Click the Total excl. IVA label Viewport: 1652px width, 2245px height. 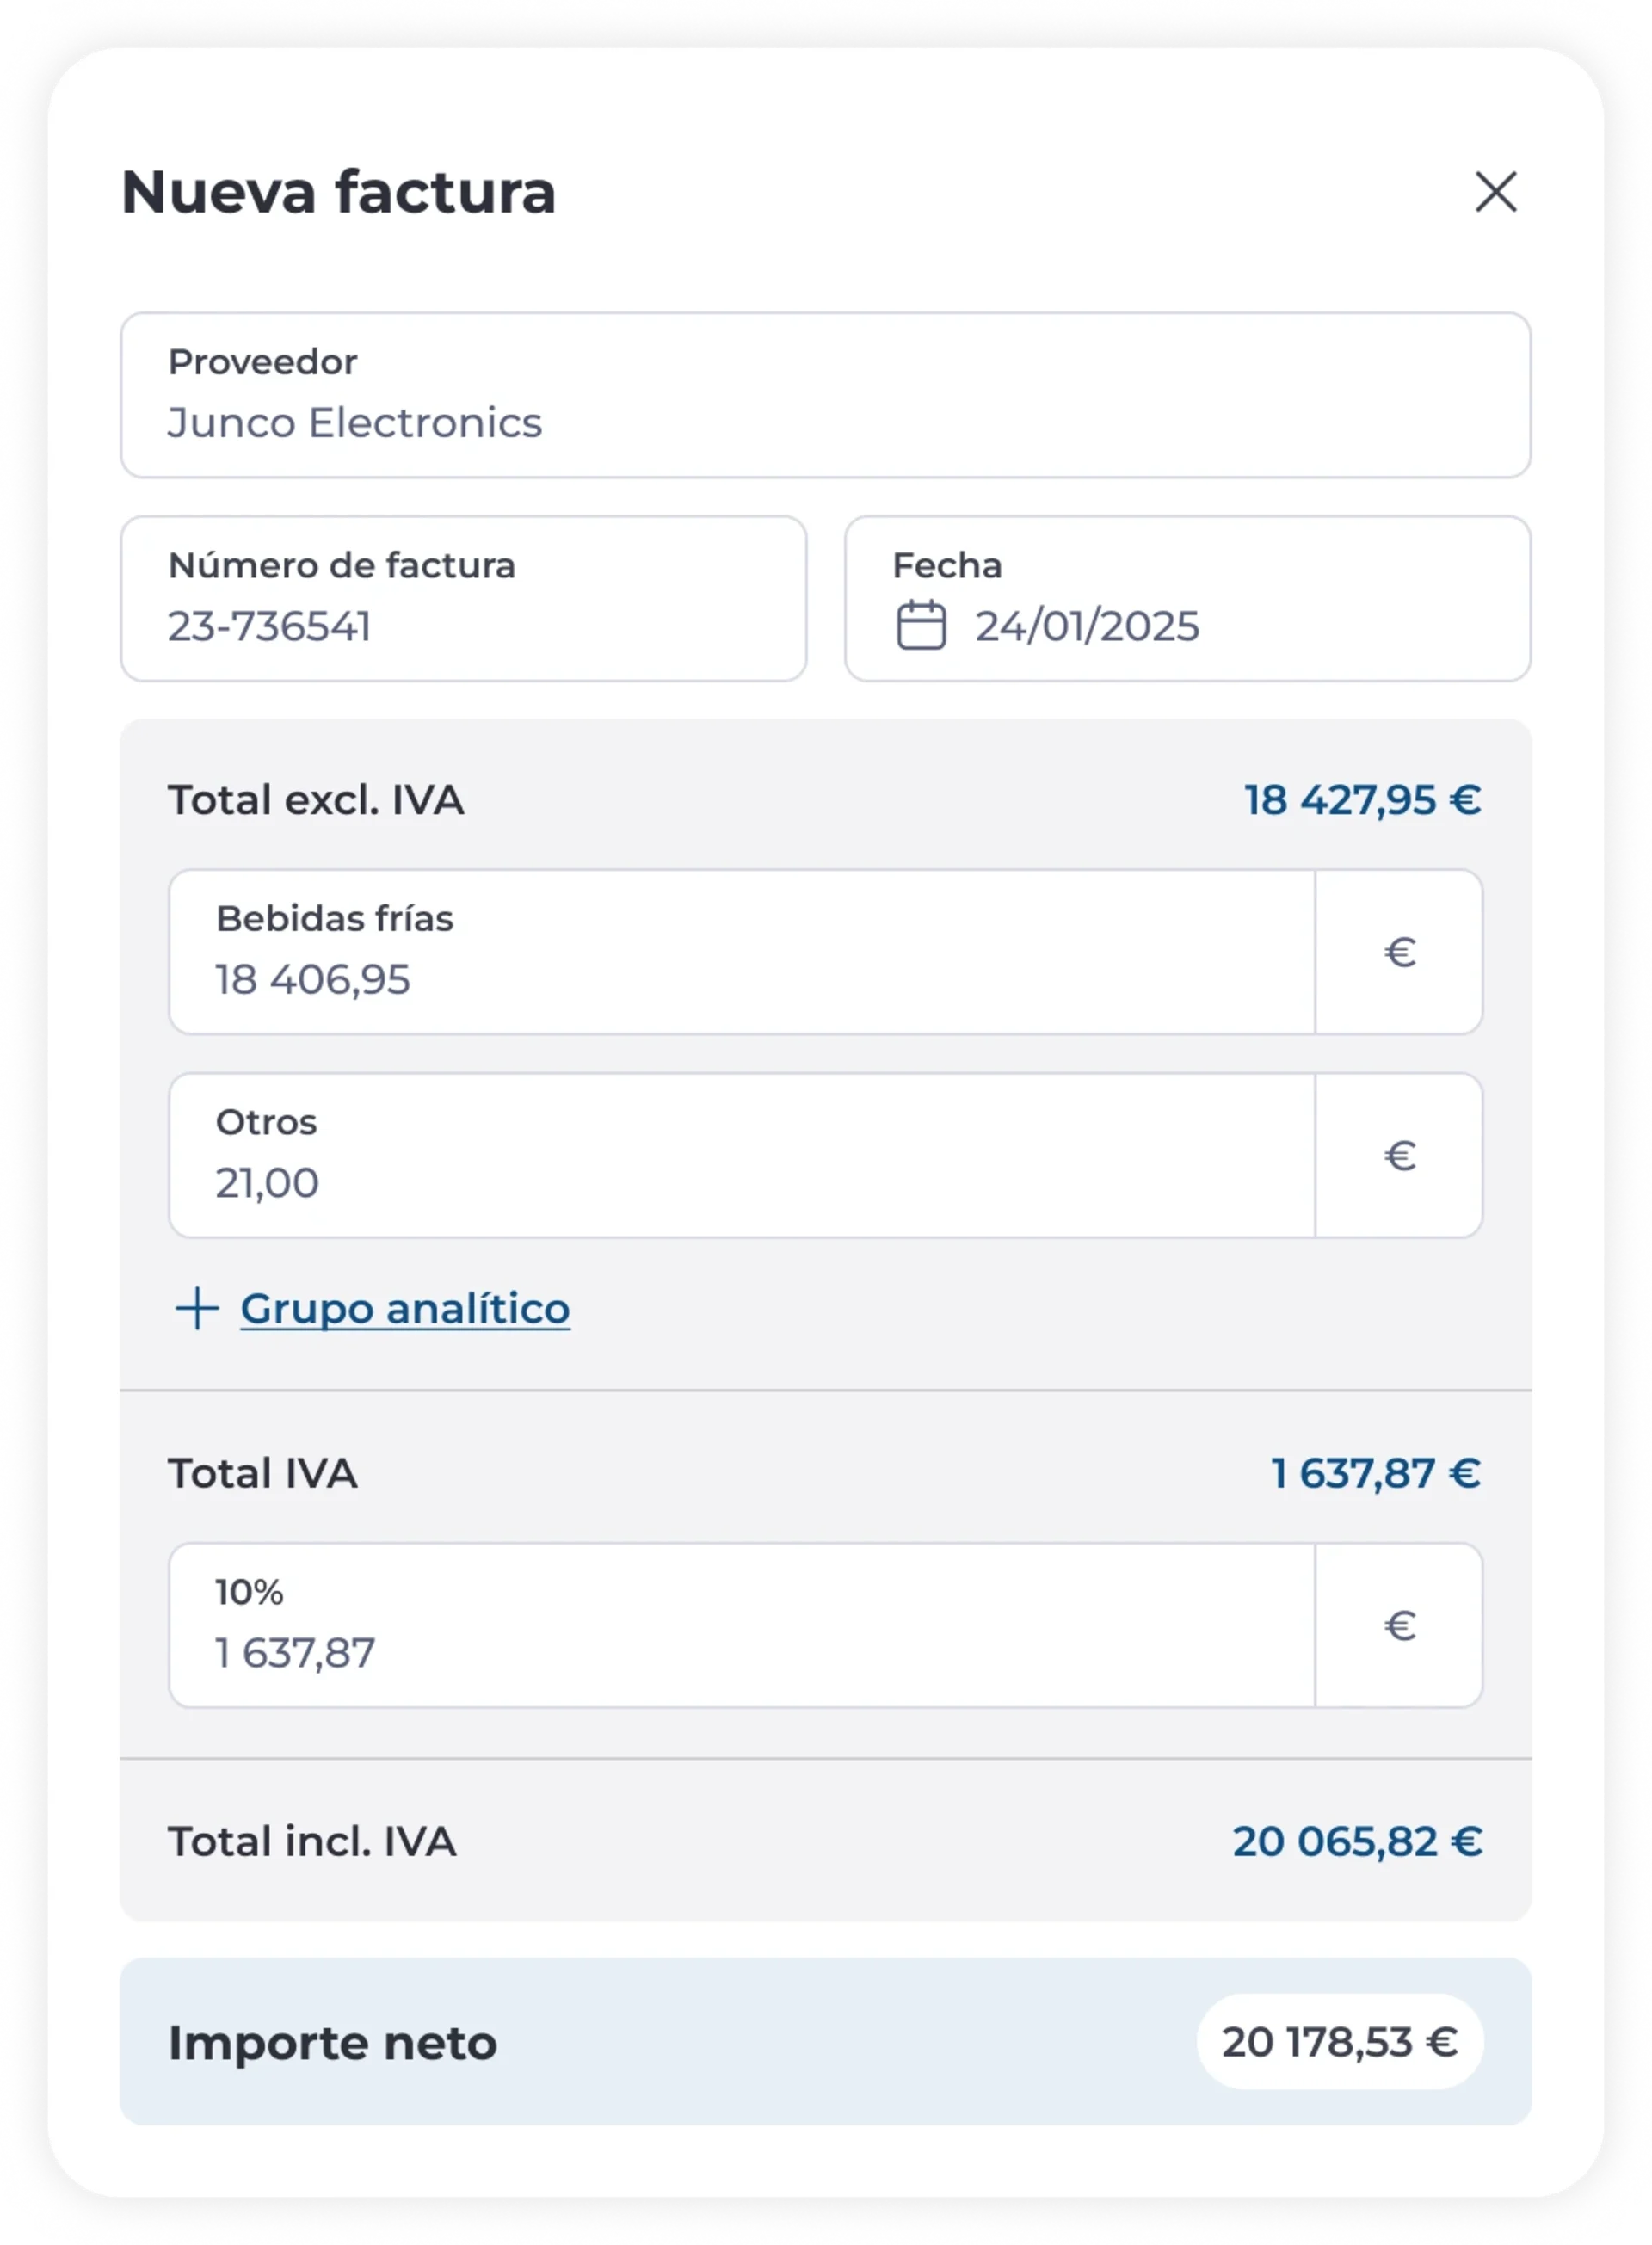[316, 800]
